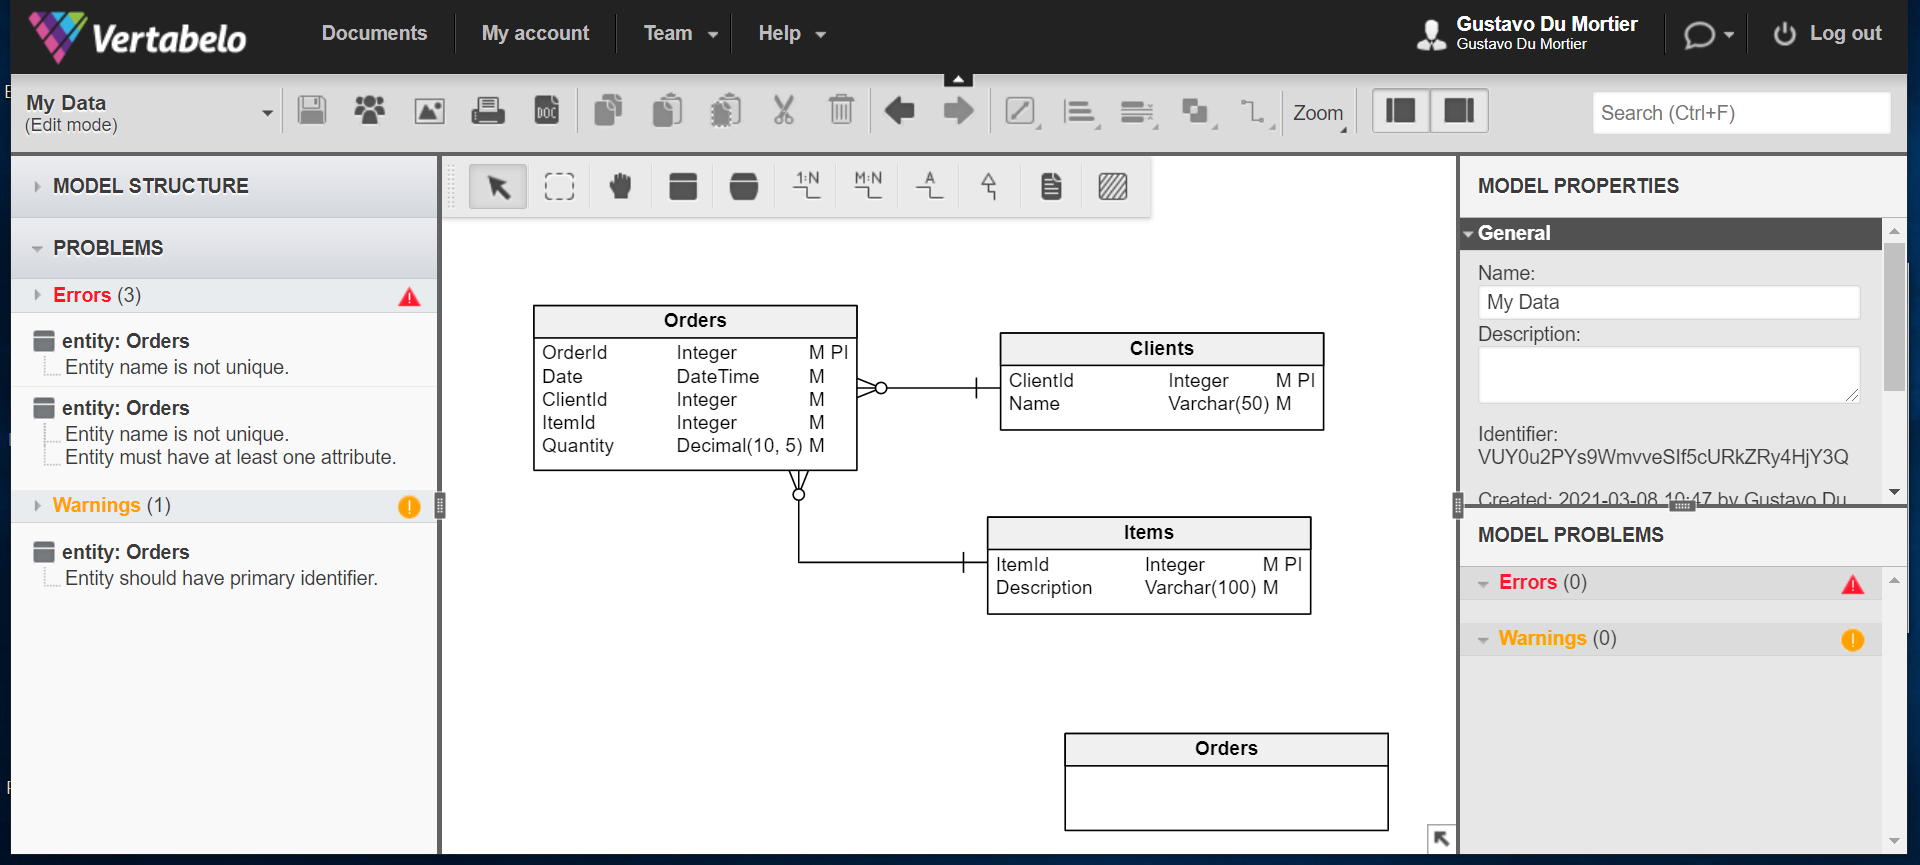This screenshot has height=865, width=1920.
Task: Click the Copy icon in toolbar
Action: point(608,110)
